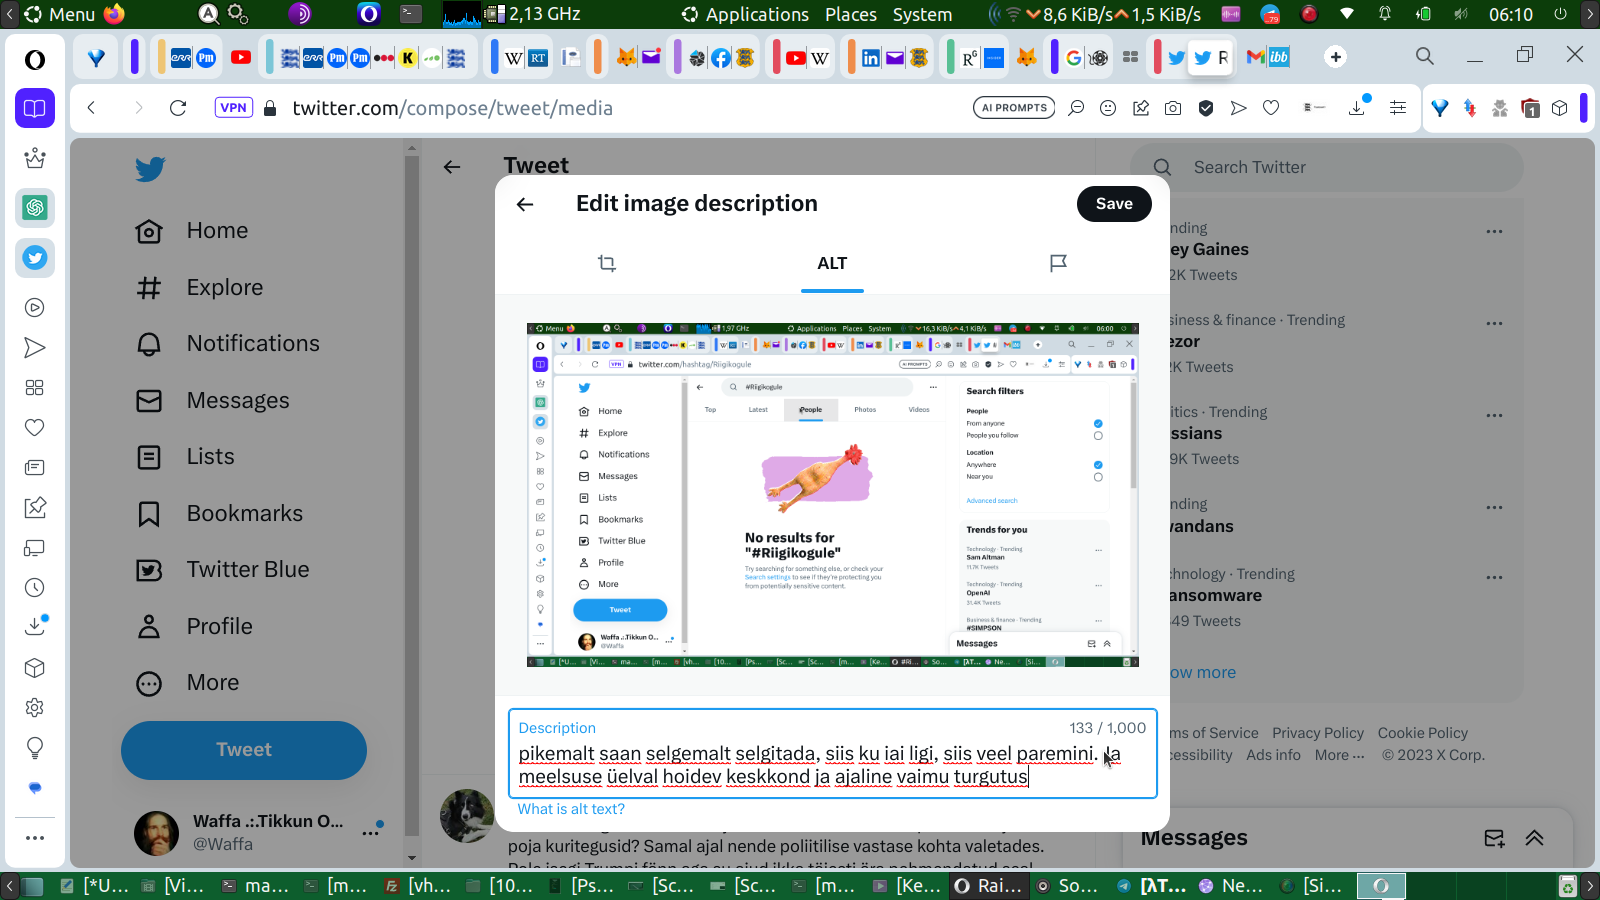Open the Opera taskbar window entry
The width and height of the screenshot is (1600, 900).
click(x=1381, y=886)
